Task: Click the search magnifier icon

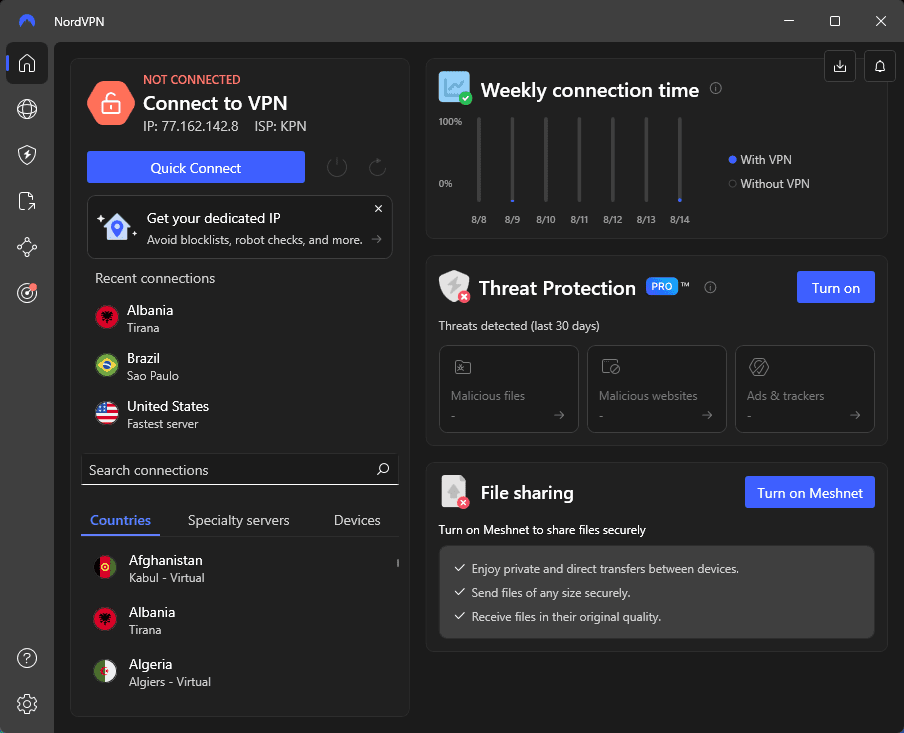Action: (x=383, y=469)
